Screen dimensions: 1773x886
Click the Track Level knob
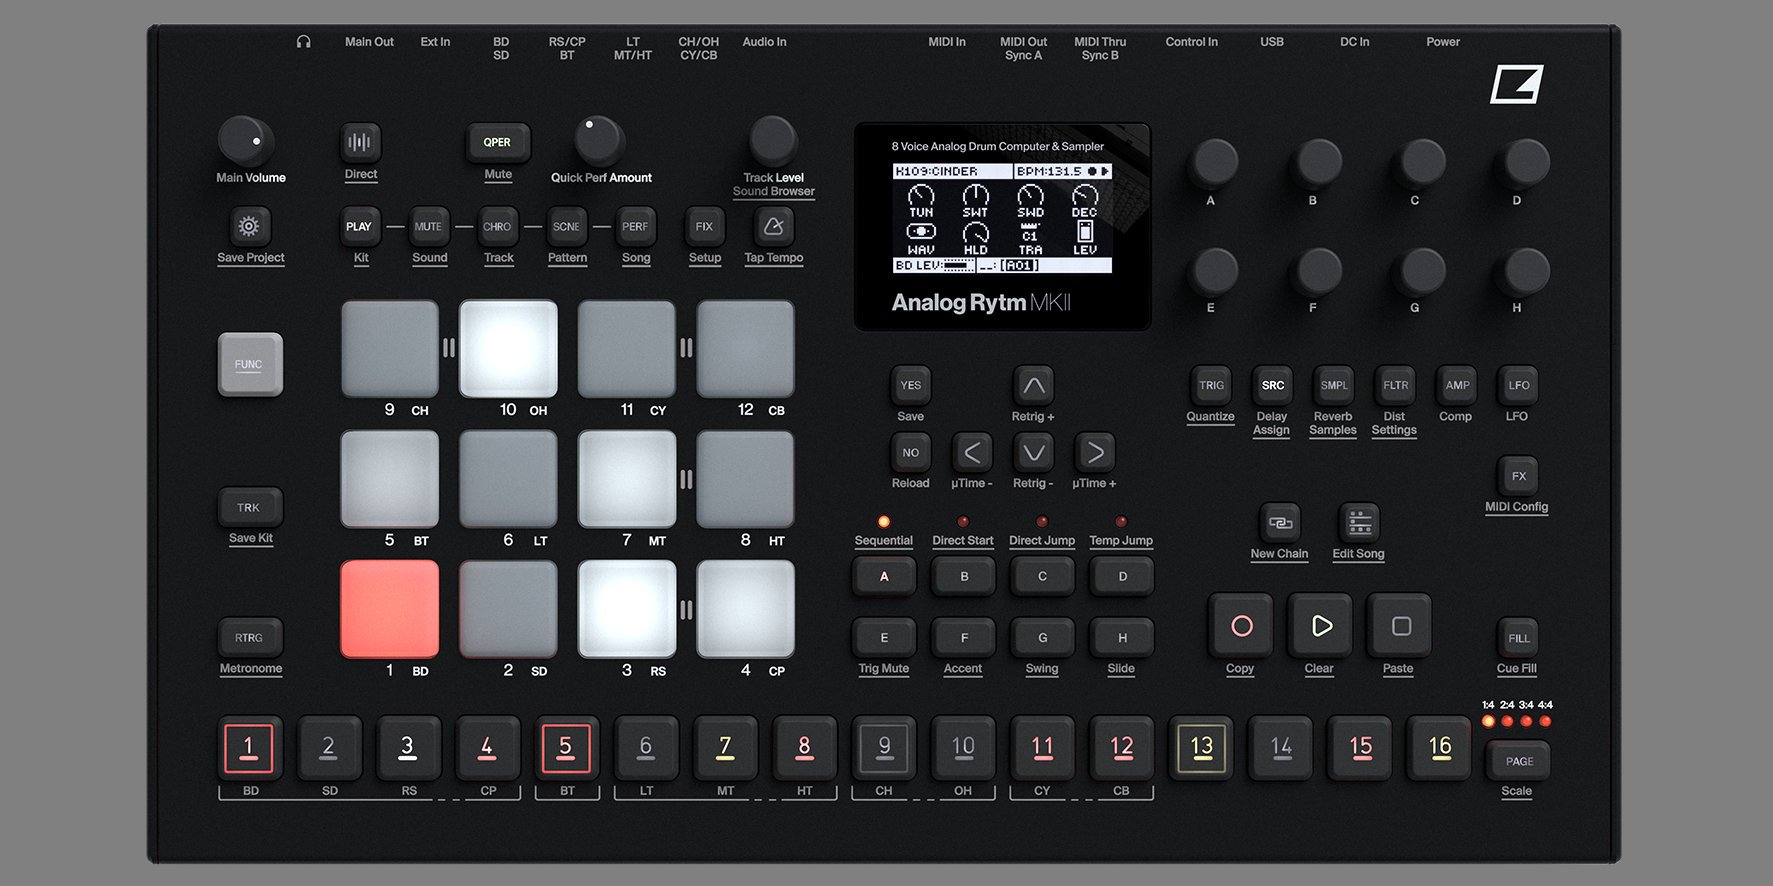(x=773, y=141)
